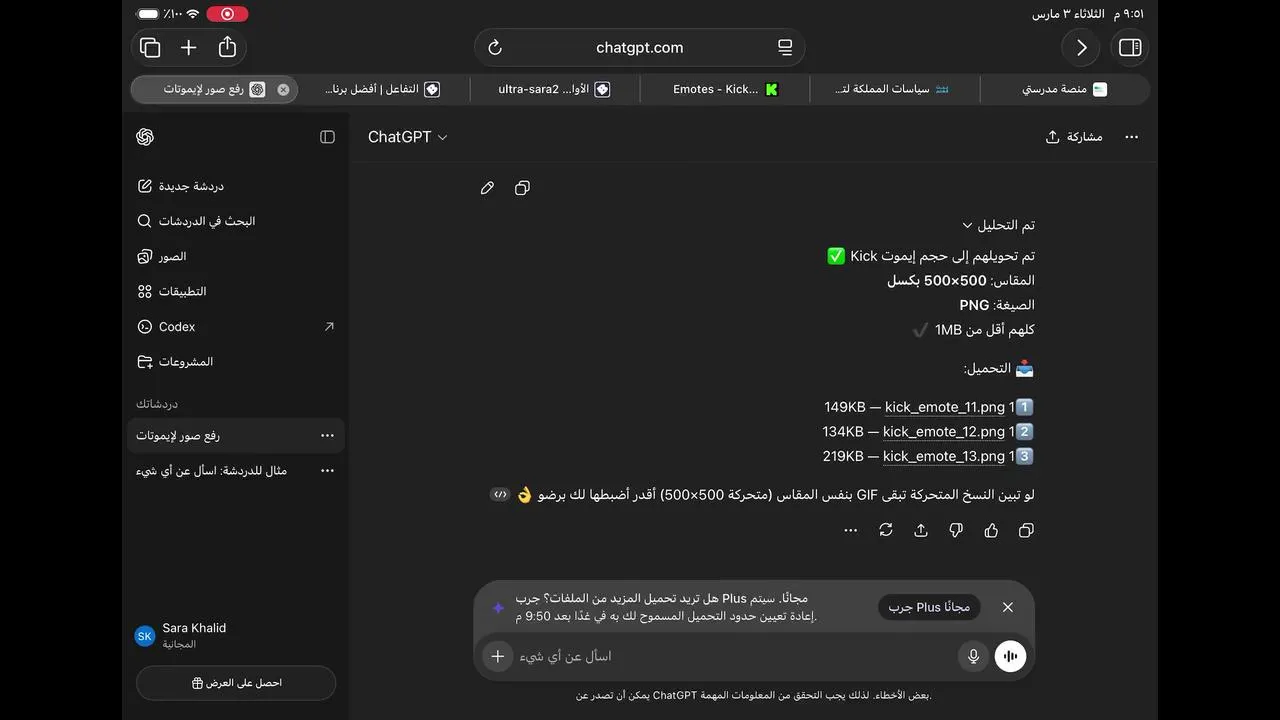
Task: Give the response a thumbs up
Action: pos(991,530)
